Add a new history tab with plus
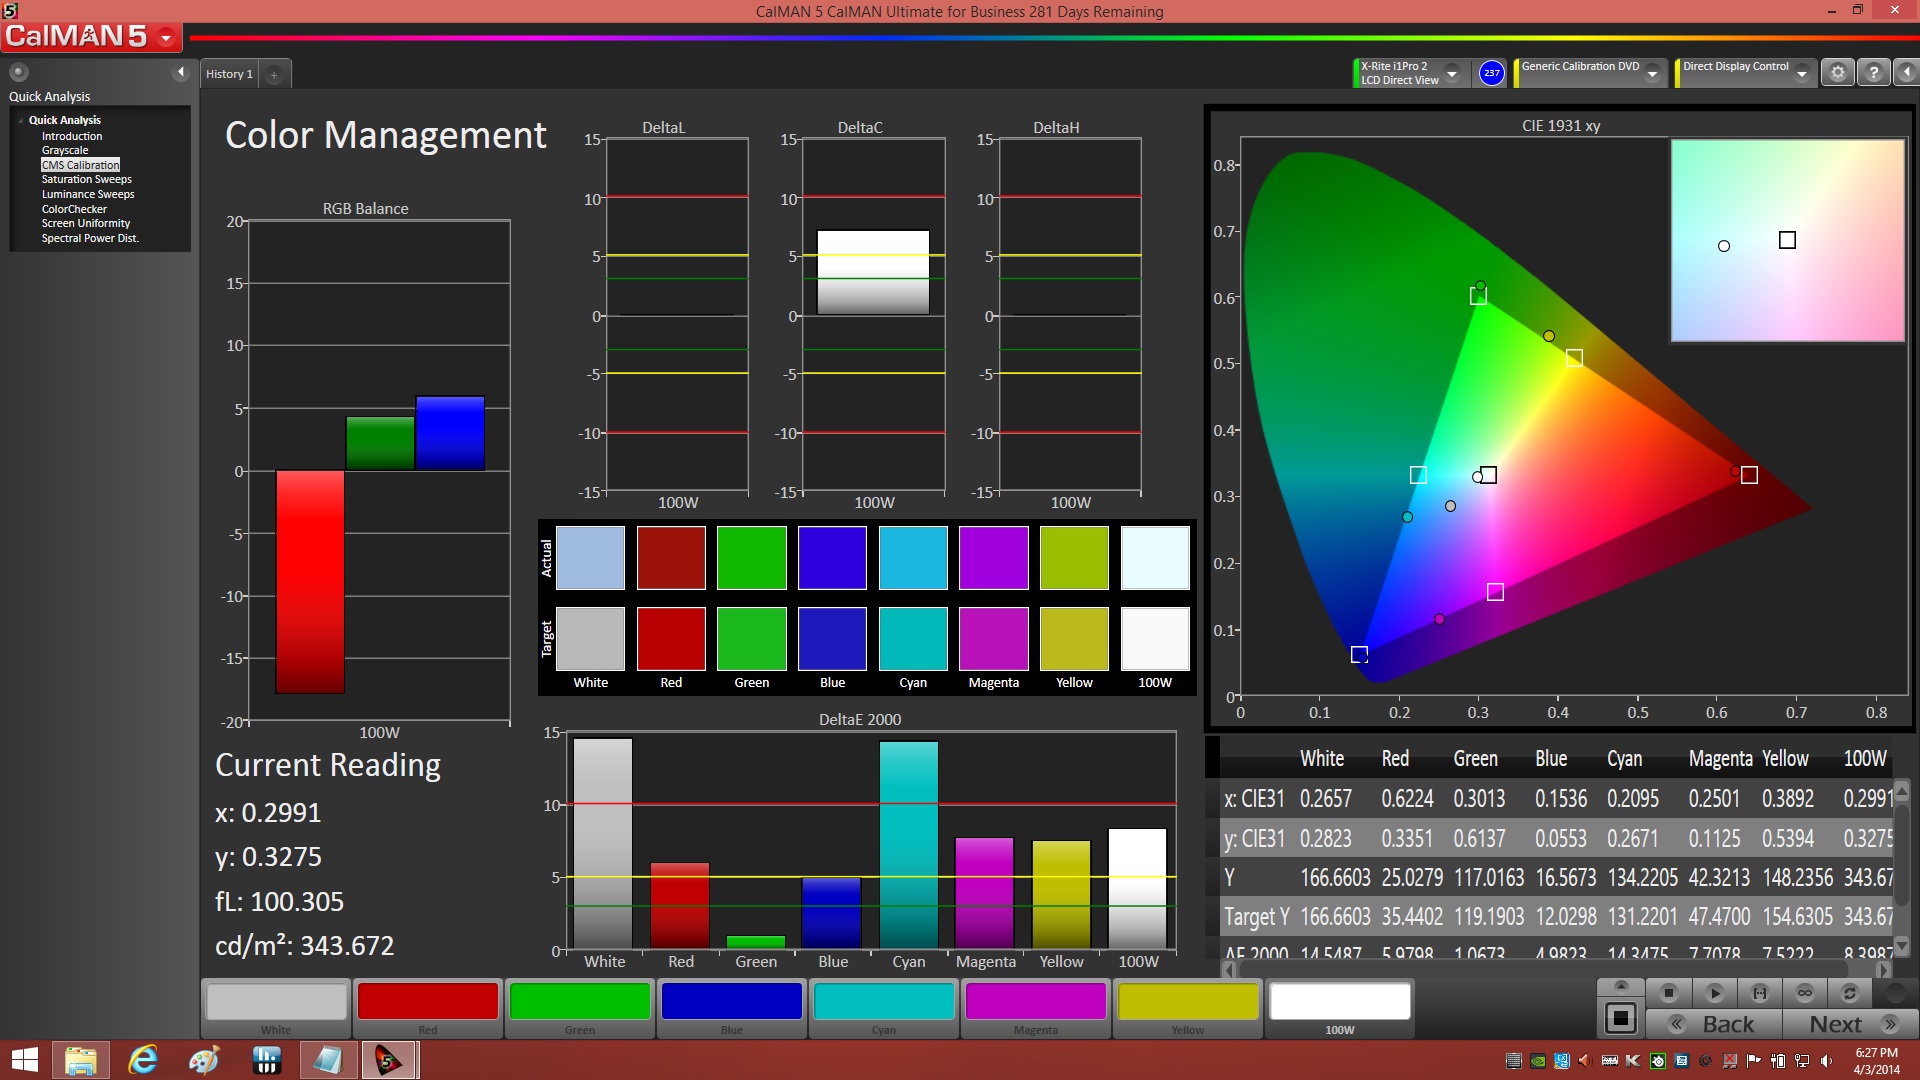 click(x=274, y=74)
